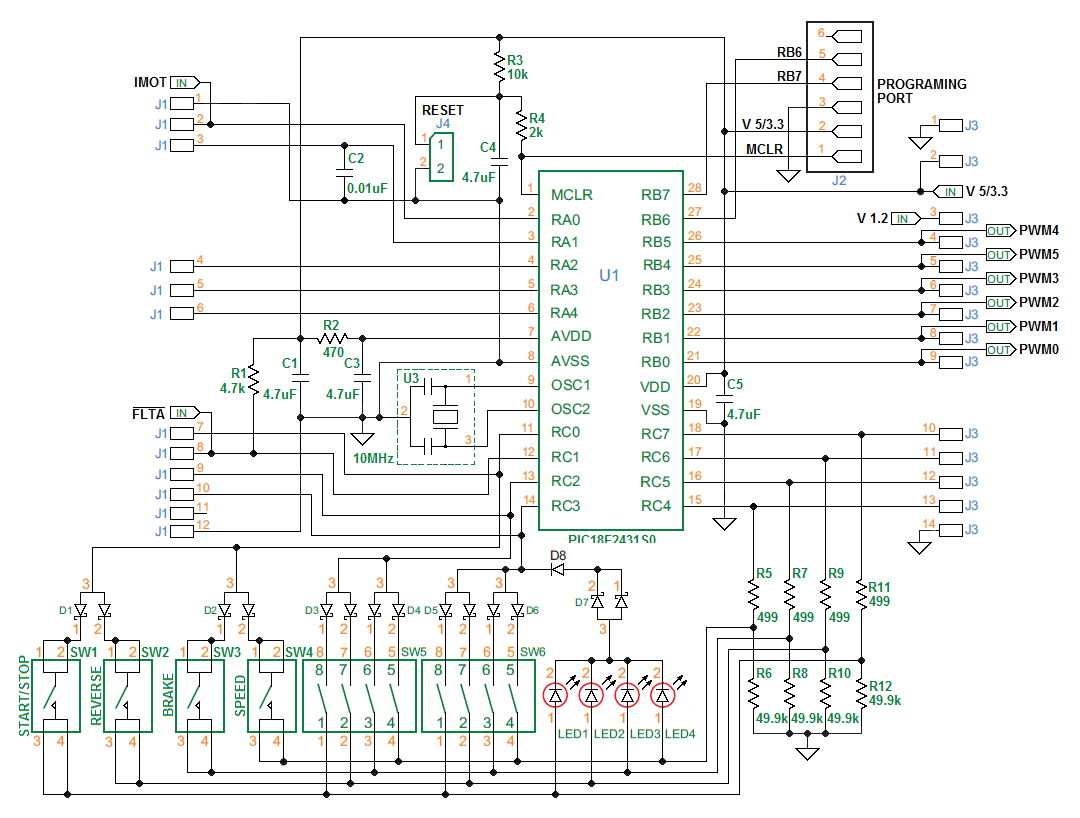Select the U1 label on the PIC chip

[x=609, y=274]
